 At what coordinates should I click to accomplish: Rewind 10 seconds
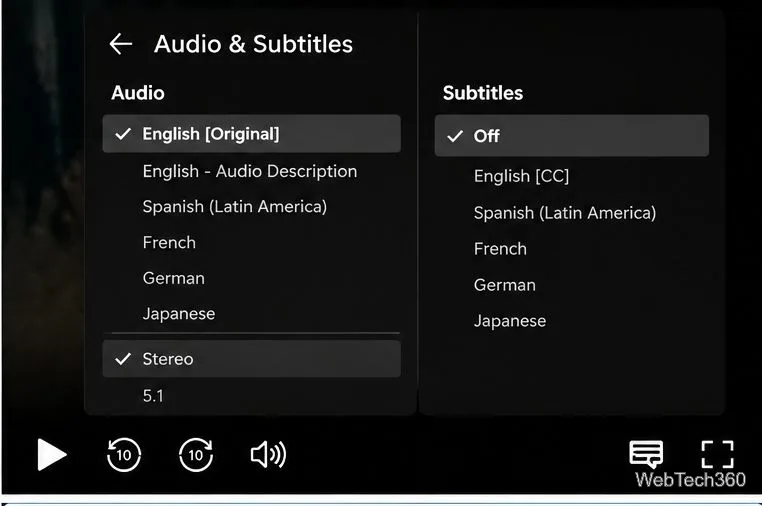pyautogui.click(x=124, y=454)
